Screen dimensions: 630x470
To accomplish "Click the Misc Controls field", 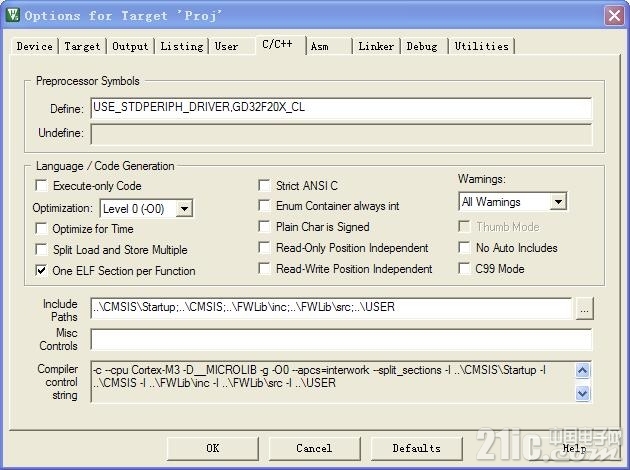I will point(341,339).
